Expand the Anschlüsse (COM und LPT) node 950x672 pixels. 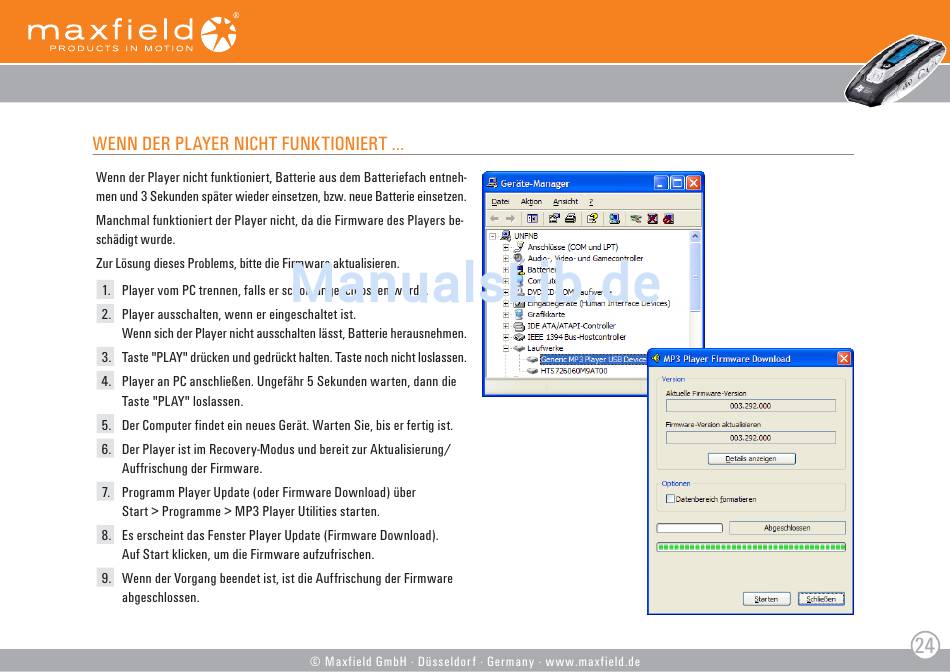[x=506, y=247]
